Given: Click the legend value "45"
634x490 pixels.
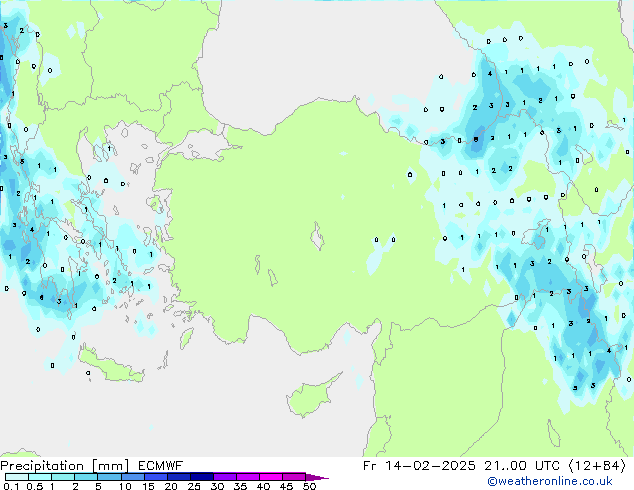Looking at the screenshot, I should click(286, 486).
